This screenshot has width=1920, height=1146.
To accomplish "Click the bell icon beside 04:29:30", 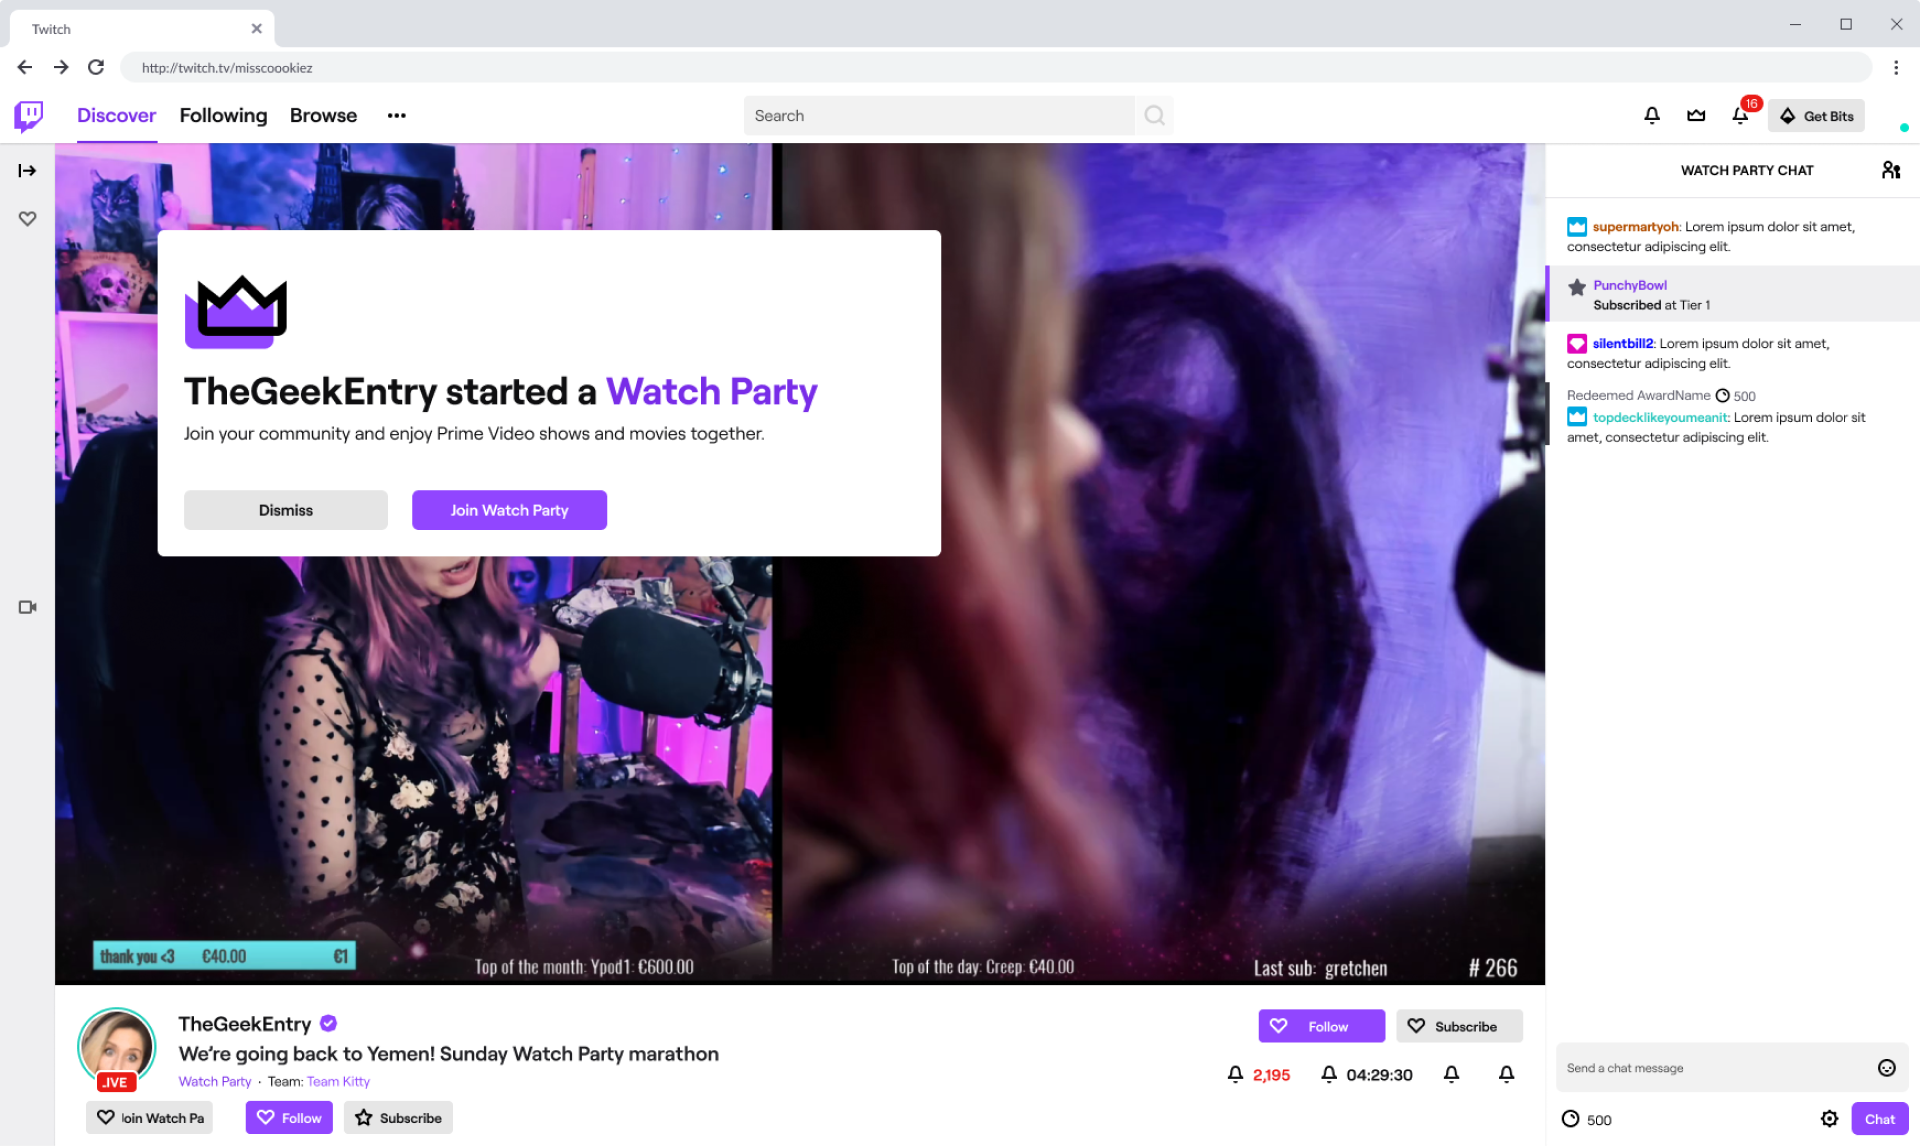I will click(1329, 1074).
